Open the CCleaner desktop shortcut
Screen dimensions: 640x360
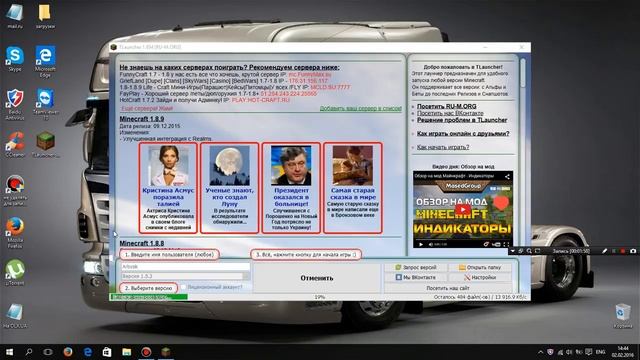point(15,144)
